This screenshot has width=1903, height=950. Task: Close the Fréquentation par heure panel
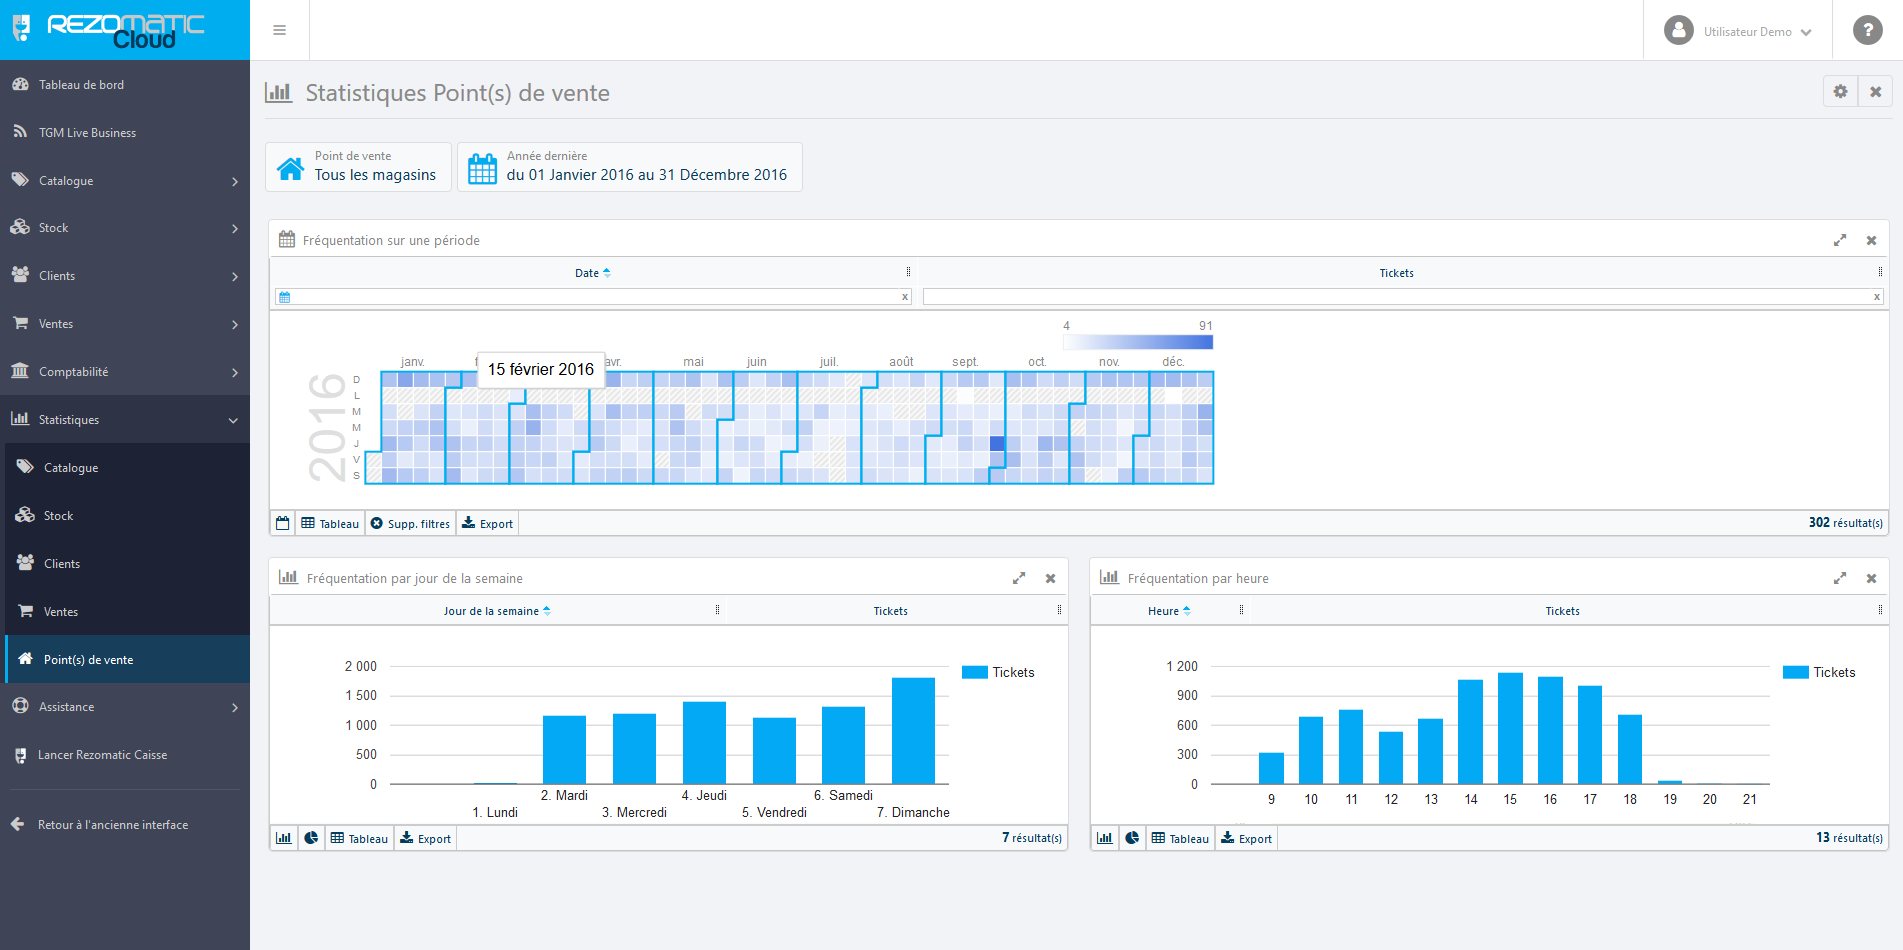tap(1871, 578)
